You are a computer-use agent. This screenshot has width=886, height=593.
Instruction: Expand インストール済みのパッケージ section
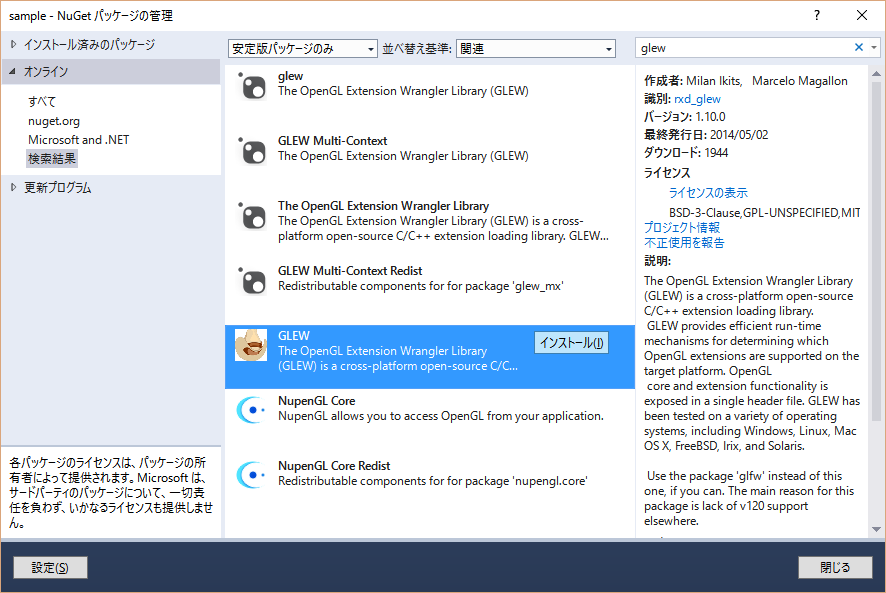[x=14, y=44]
